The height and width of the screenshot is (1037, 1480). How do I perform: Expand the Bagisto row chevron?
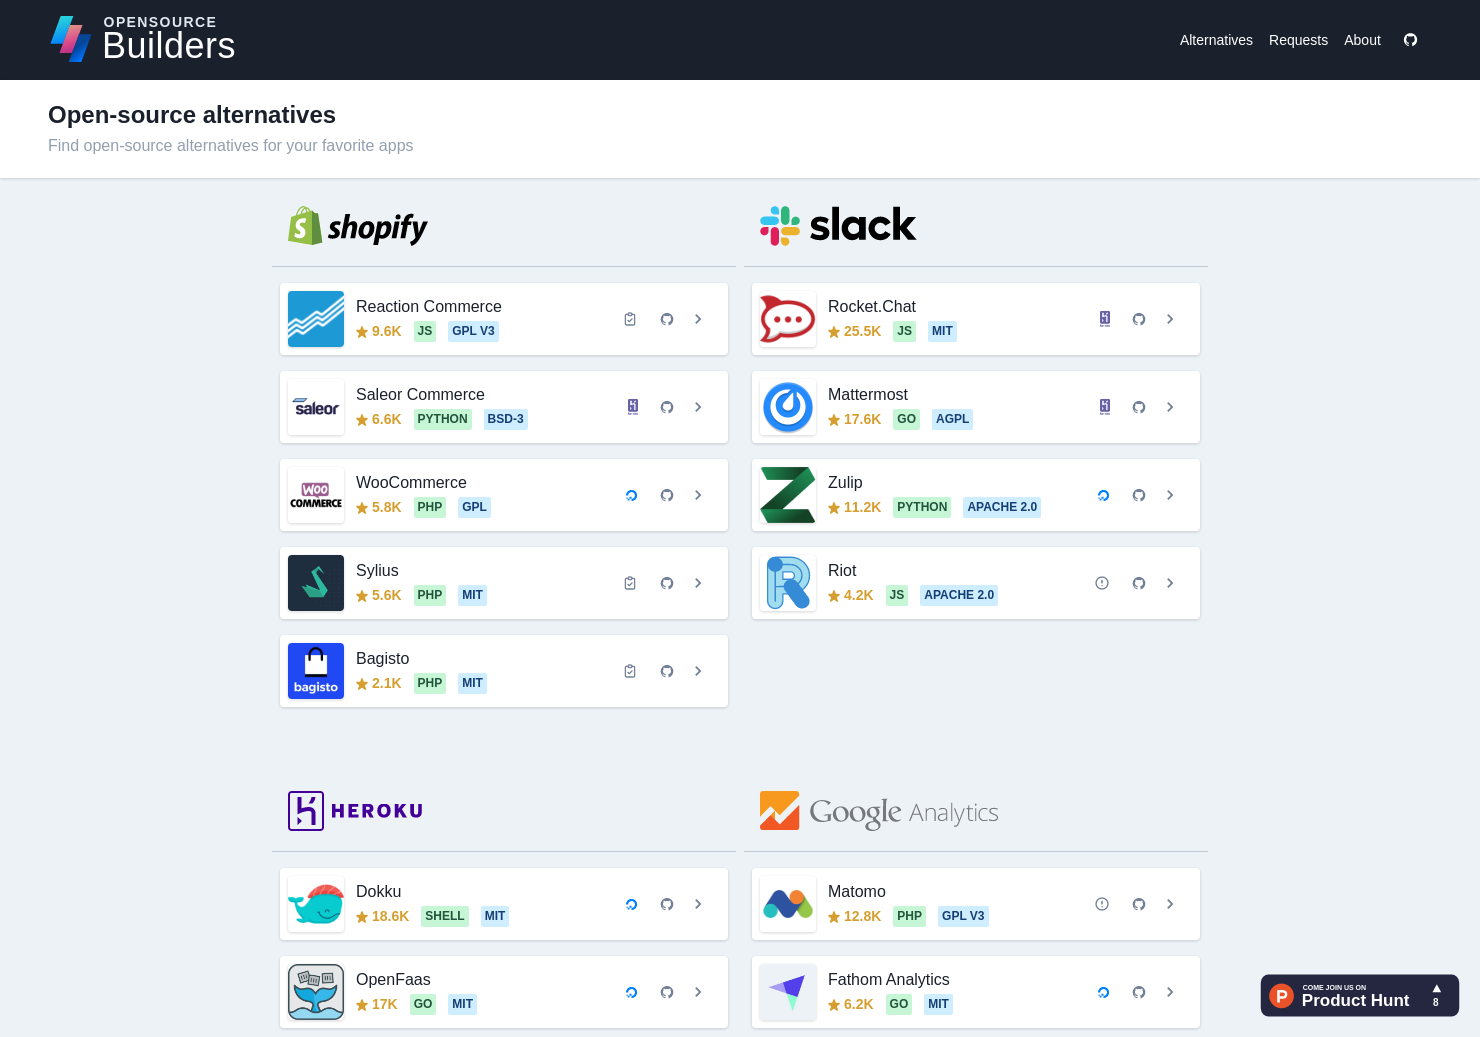[x=698, y=671]
